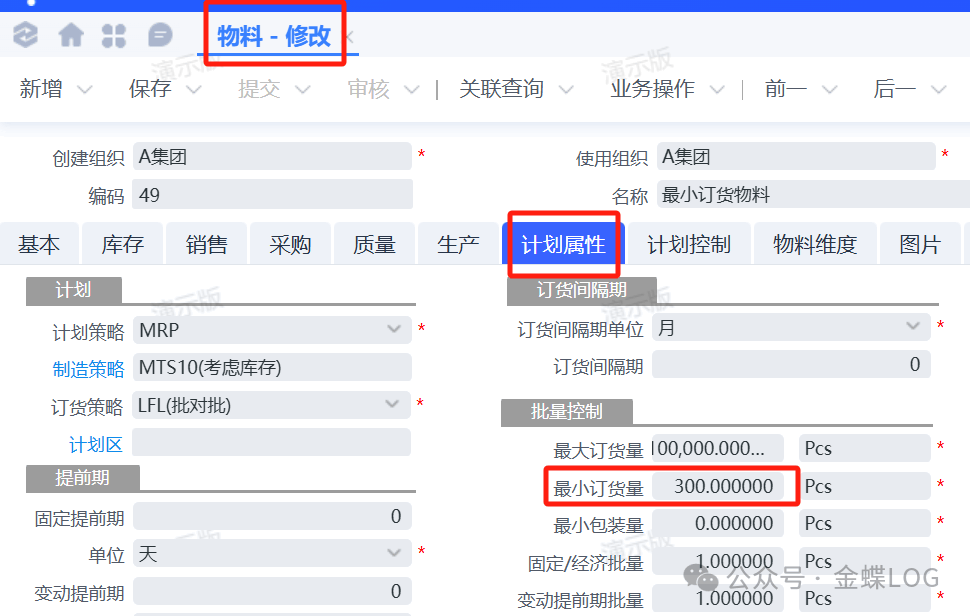
Task: Click the 最小订货量 input field
Action: (723, 487)
